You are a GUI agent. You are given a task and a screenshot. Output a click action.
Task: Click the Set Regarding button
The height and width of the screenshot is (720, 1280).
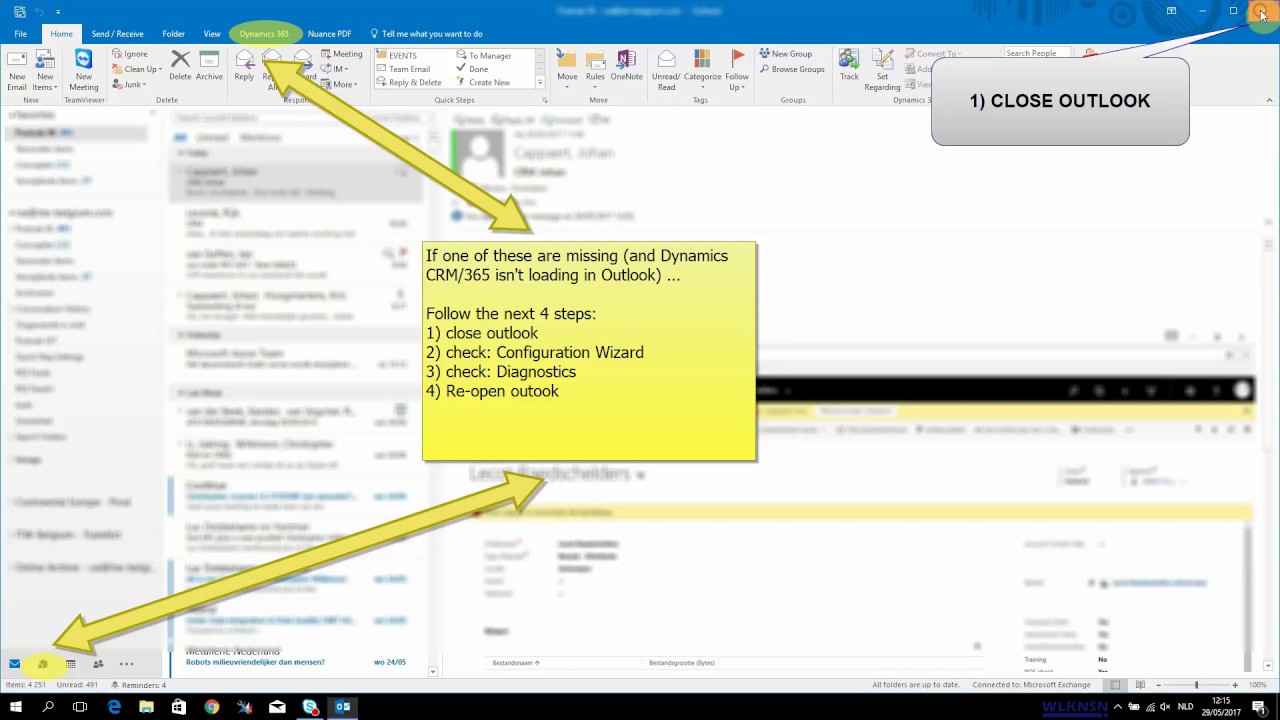point(882,70)
